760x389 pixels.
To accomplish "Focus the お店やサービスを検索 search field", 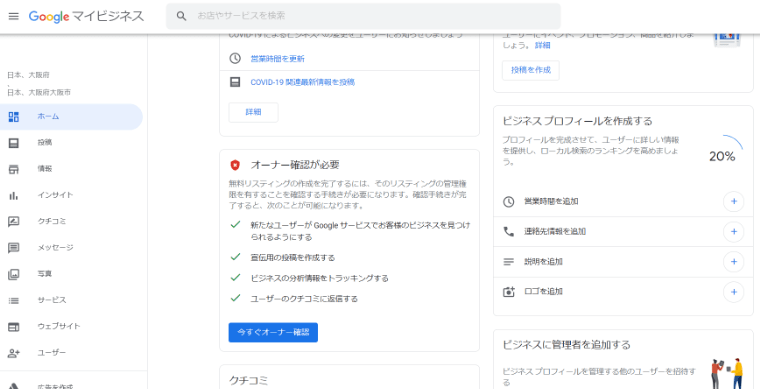I will [363, 16].
